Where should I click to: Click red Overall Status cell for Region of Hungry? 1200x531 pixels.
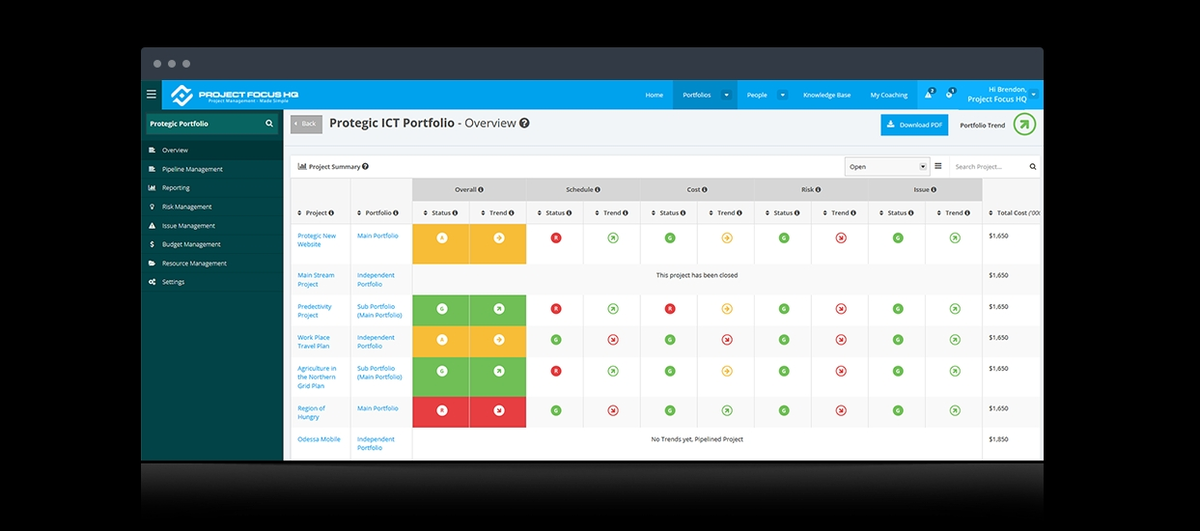[x=441, y=412]
